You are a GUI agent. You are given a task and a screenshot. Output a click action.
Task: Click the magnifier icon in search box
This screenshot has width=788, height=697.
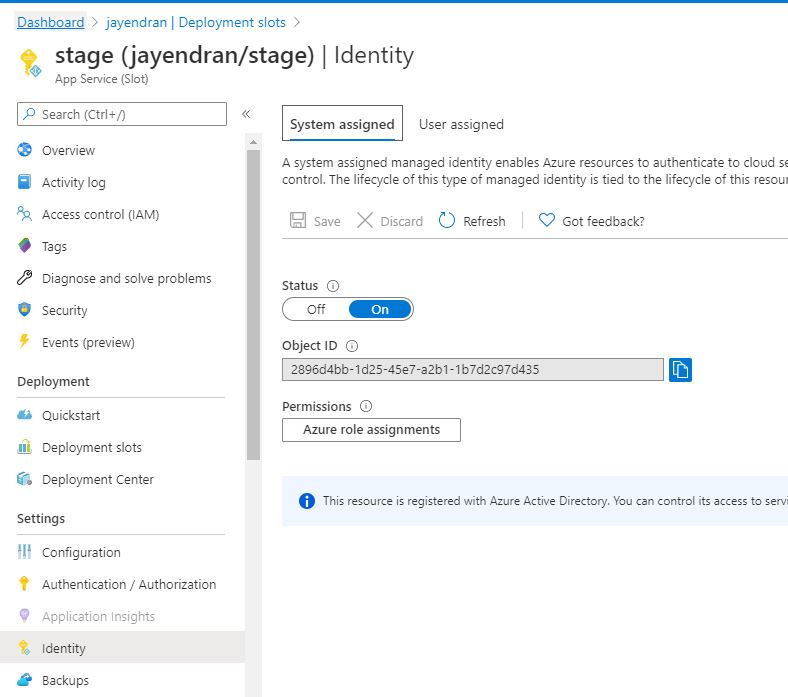pyautogui.click(x=30, y=114)
